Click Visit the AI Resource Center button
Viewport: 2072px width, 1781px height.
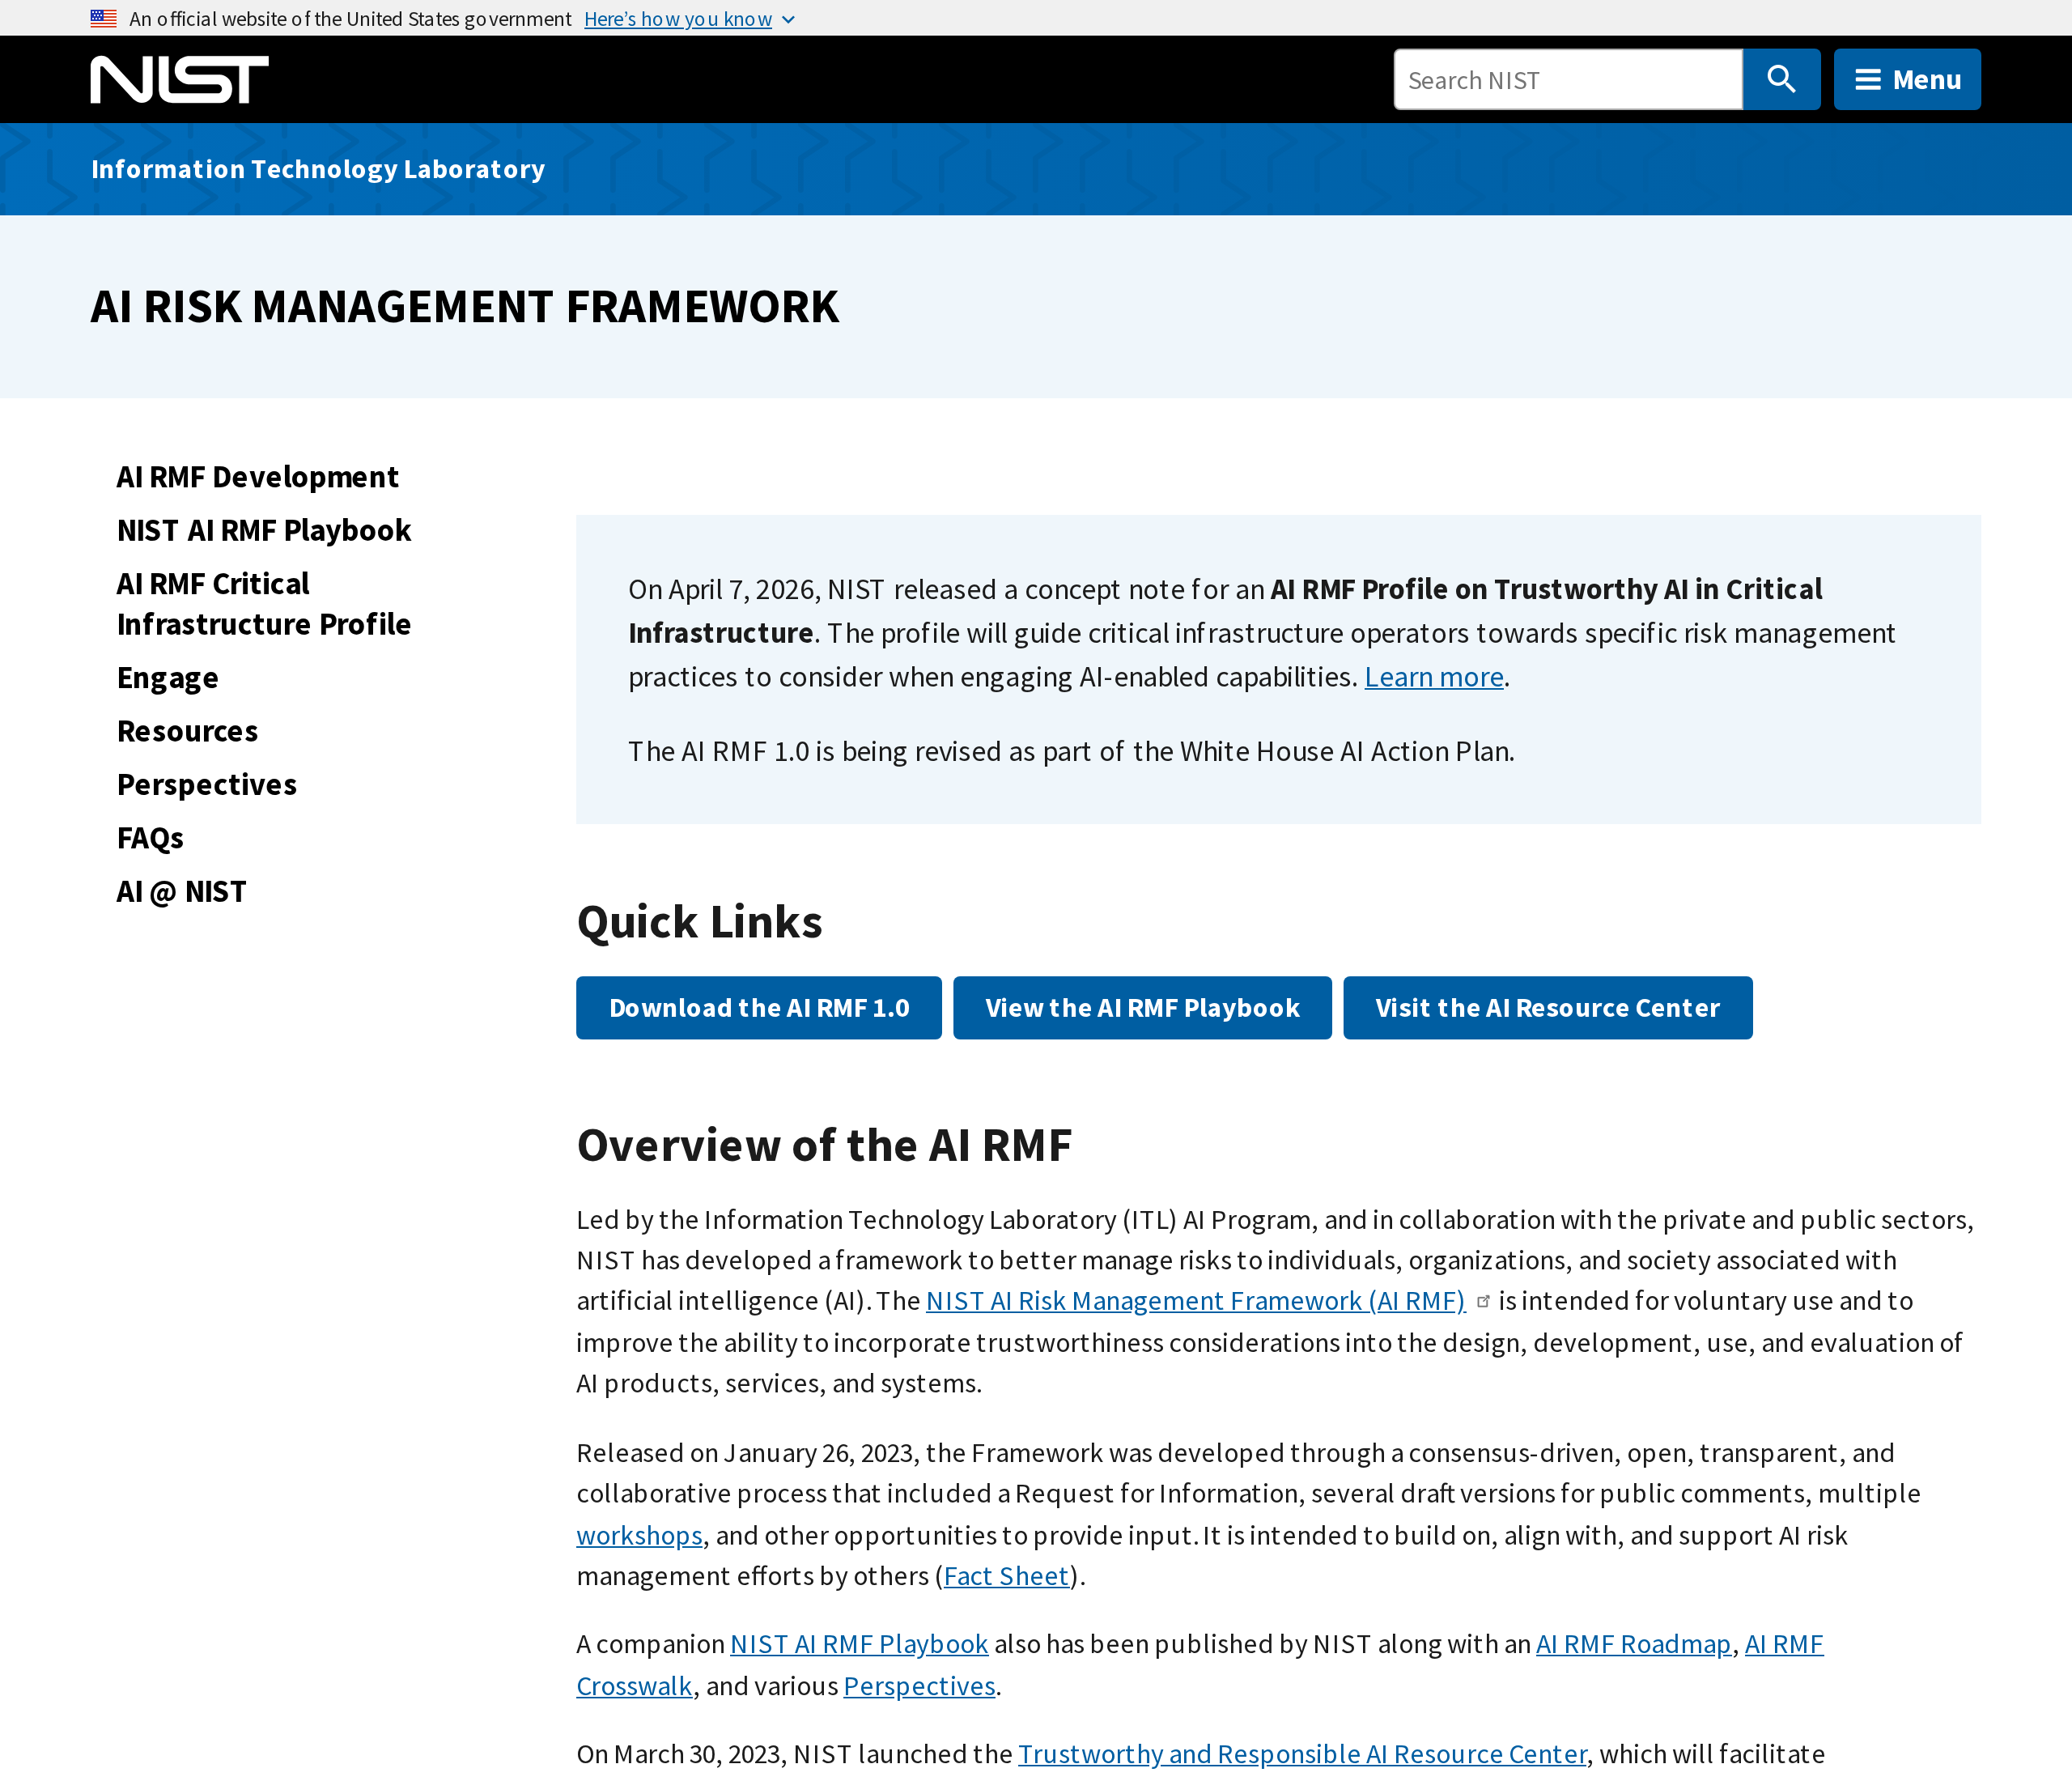1548,1008
